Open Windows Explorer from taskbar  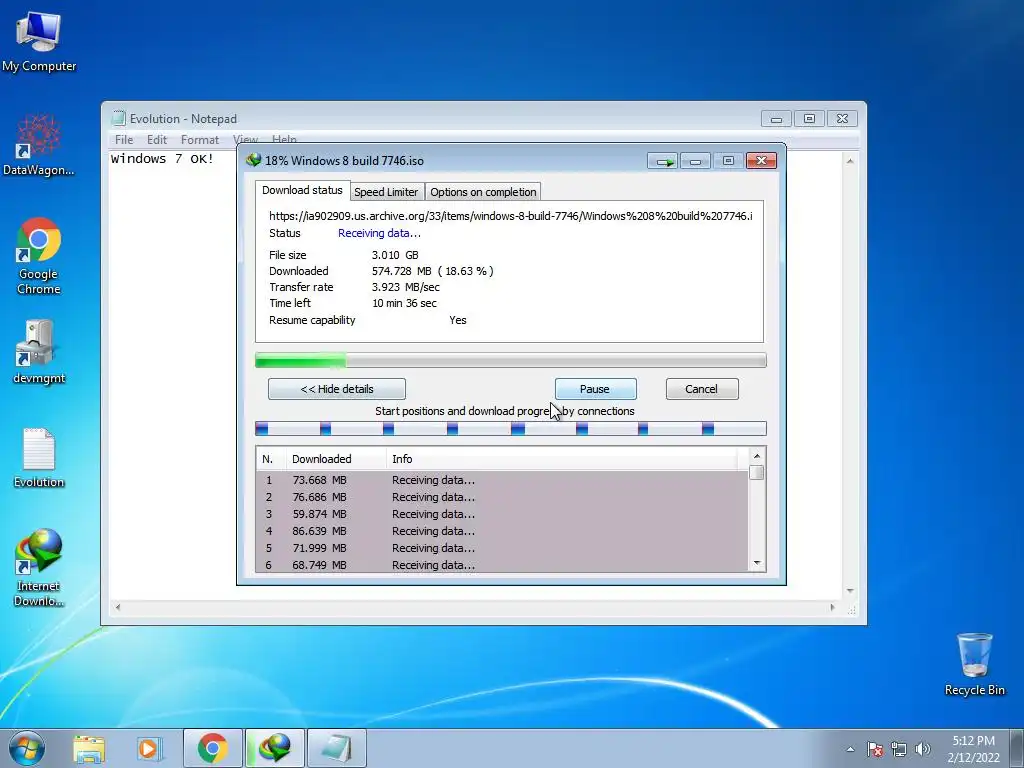pyautogui.click(x=89, y=748)
